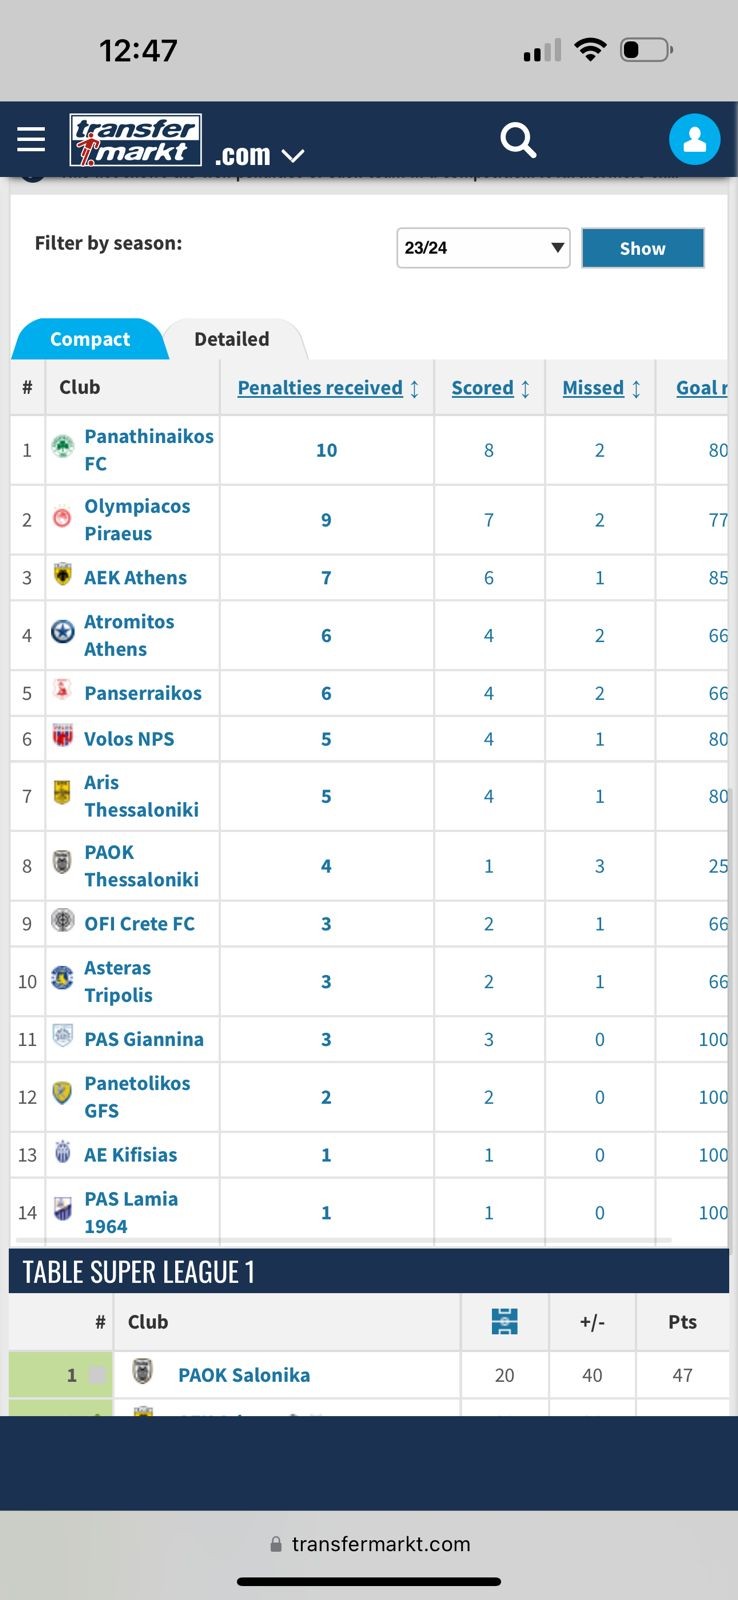Click matches-played icon in league table header
Viewport: 738px width, 1600px height.
click(x=504, y=1321)
